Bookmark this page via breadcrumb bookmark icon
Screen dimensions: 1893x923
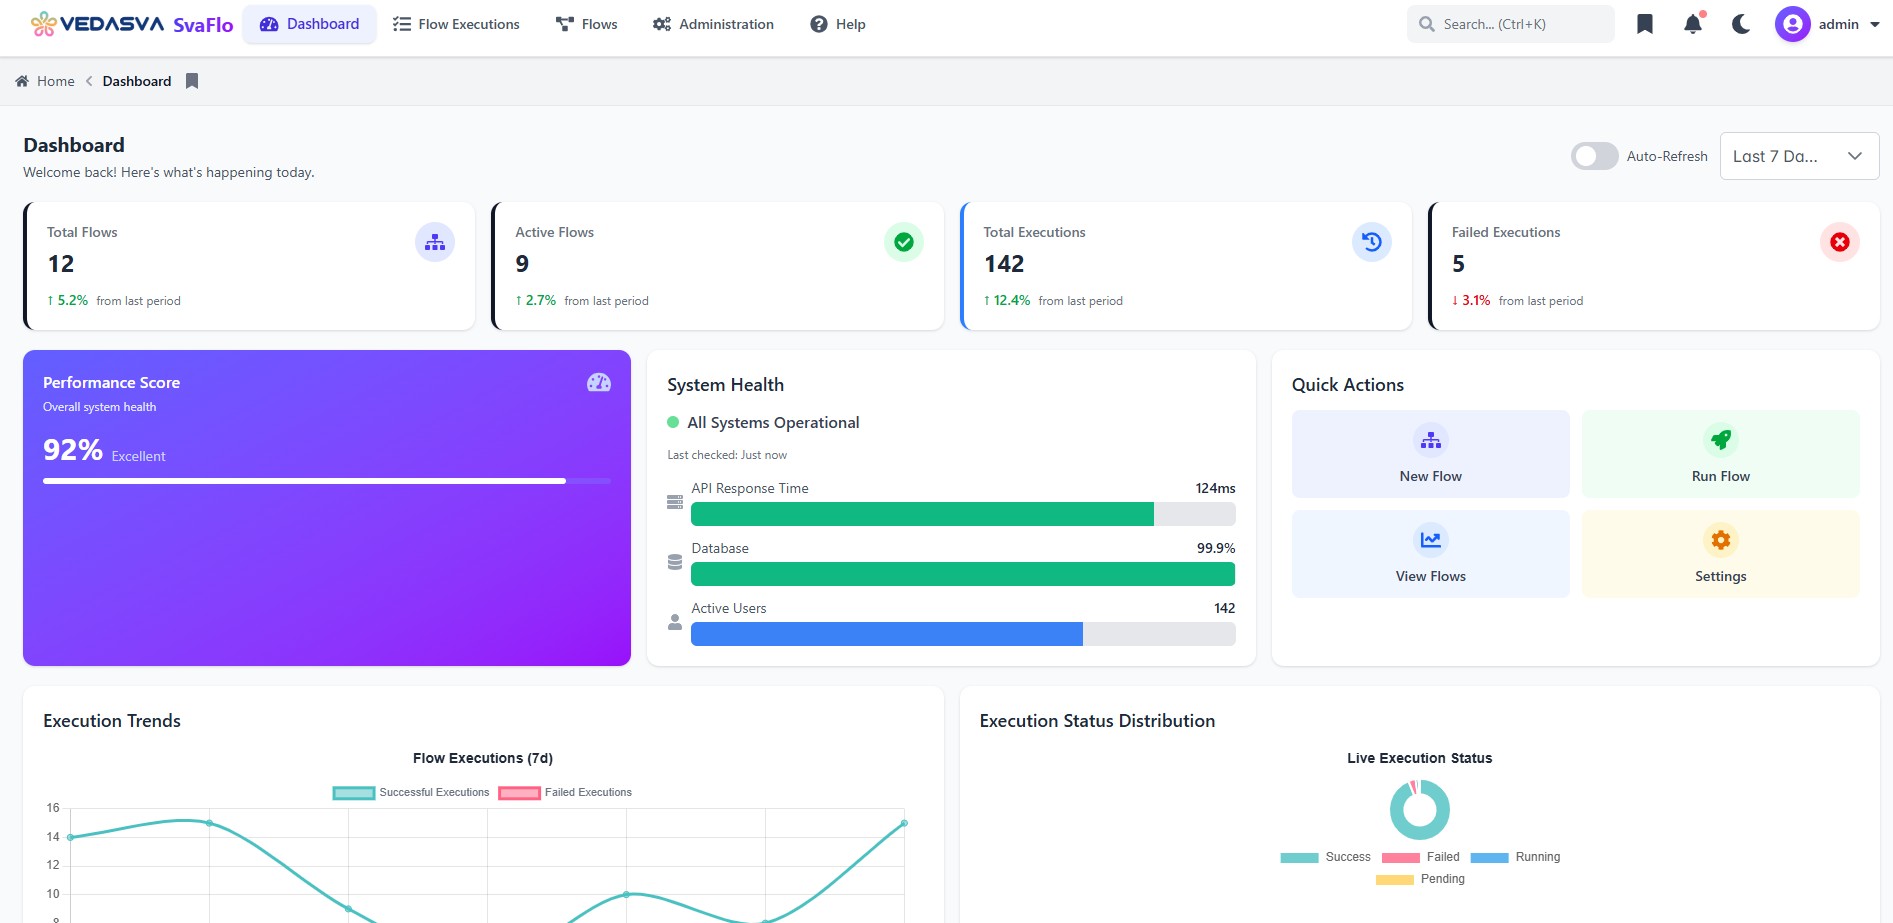pos(192,81)
